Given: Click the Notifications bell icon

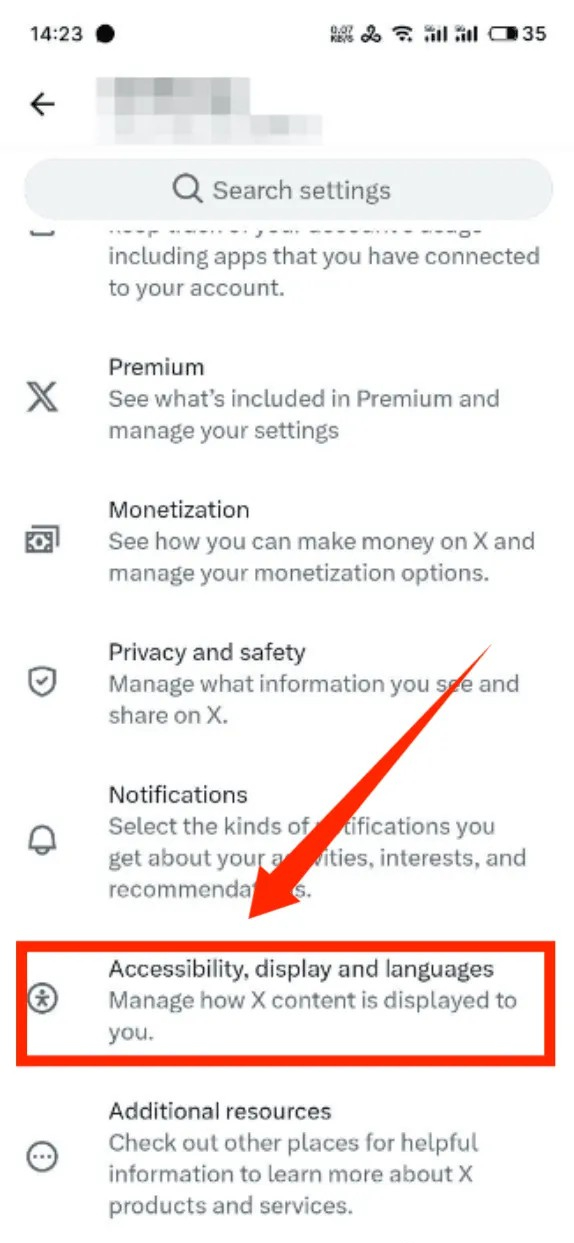Looking at the screenshot, I should pyautogui.click(x=42, y=841).
